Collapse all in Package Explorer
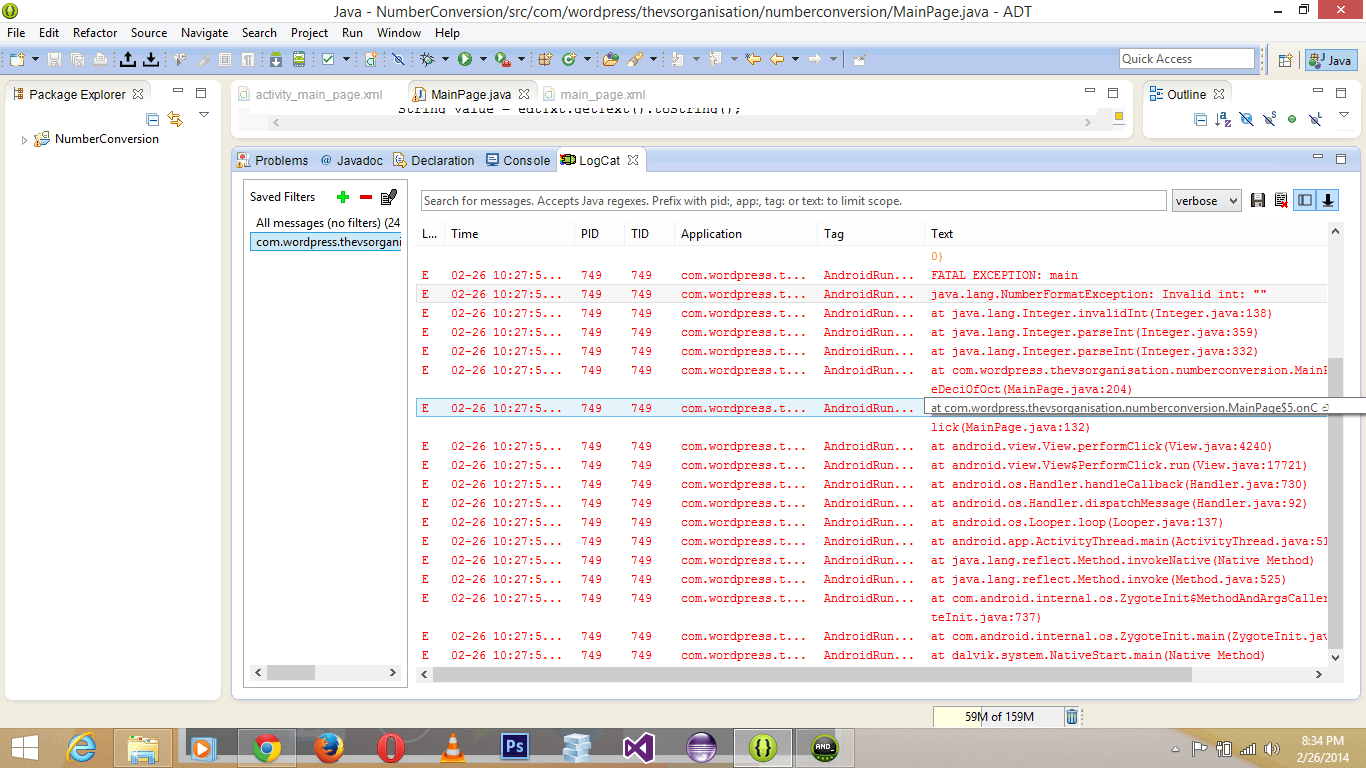1366x768 pixels. 153,119
